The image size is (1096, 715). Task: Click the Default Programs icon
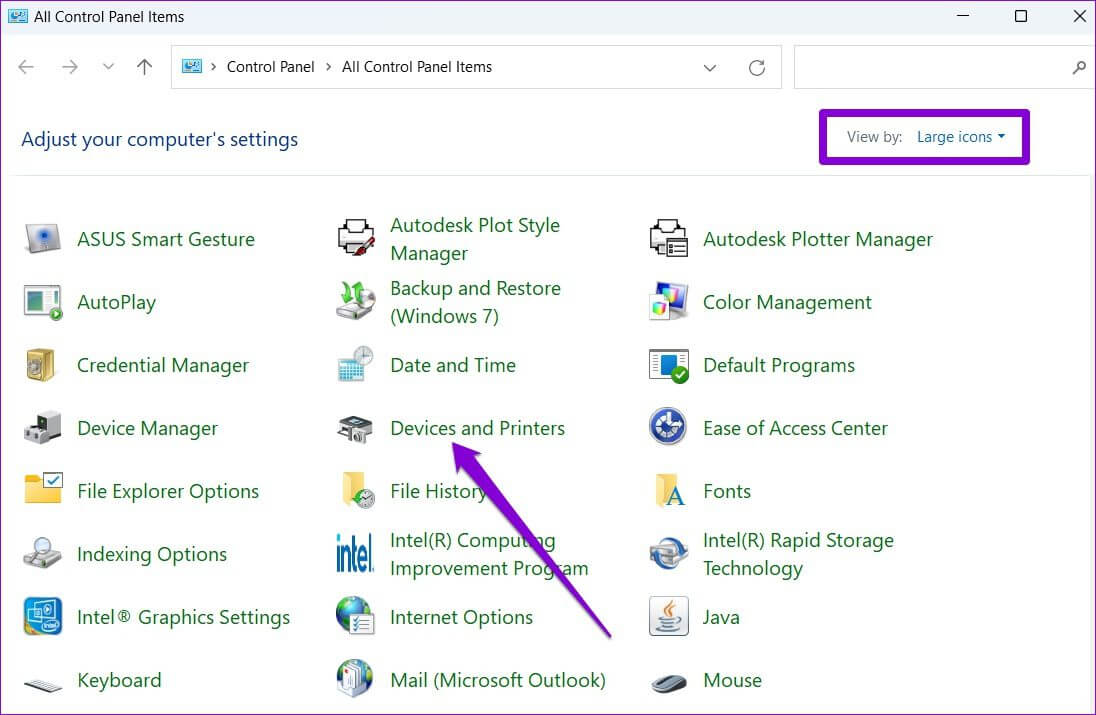(669, 366)
